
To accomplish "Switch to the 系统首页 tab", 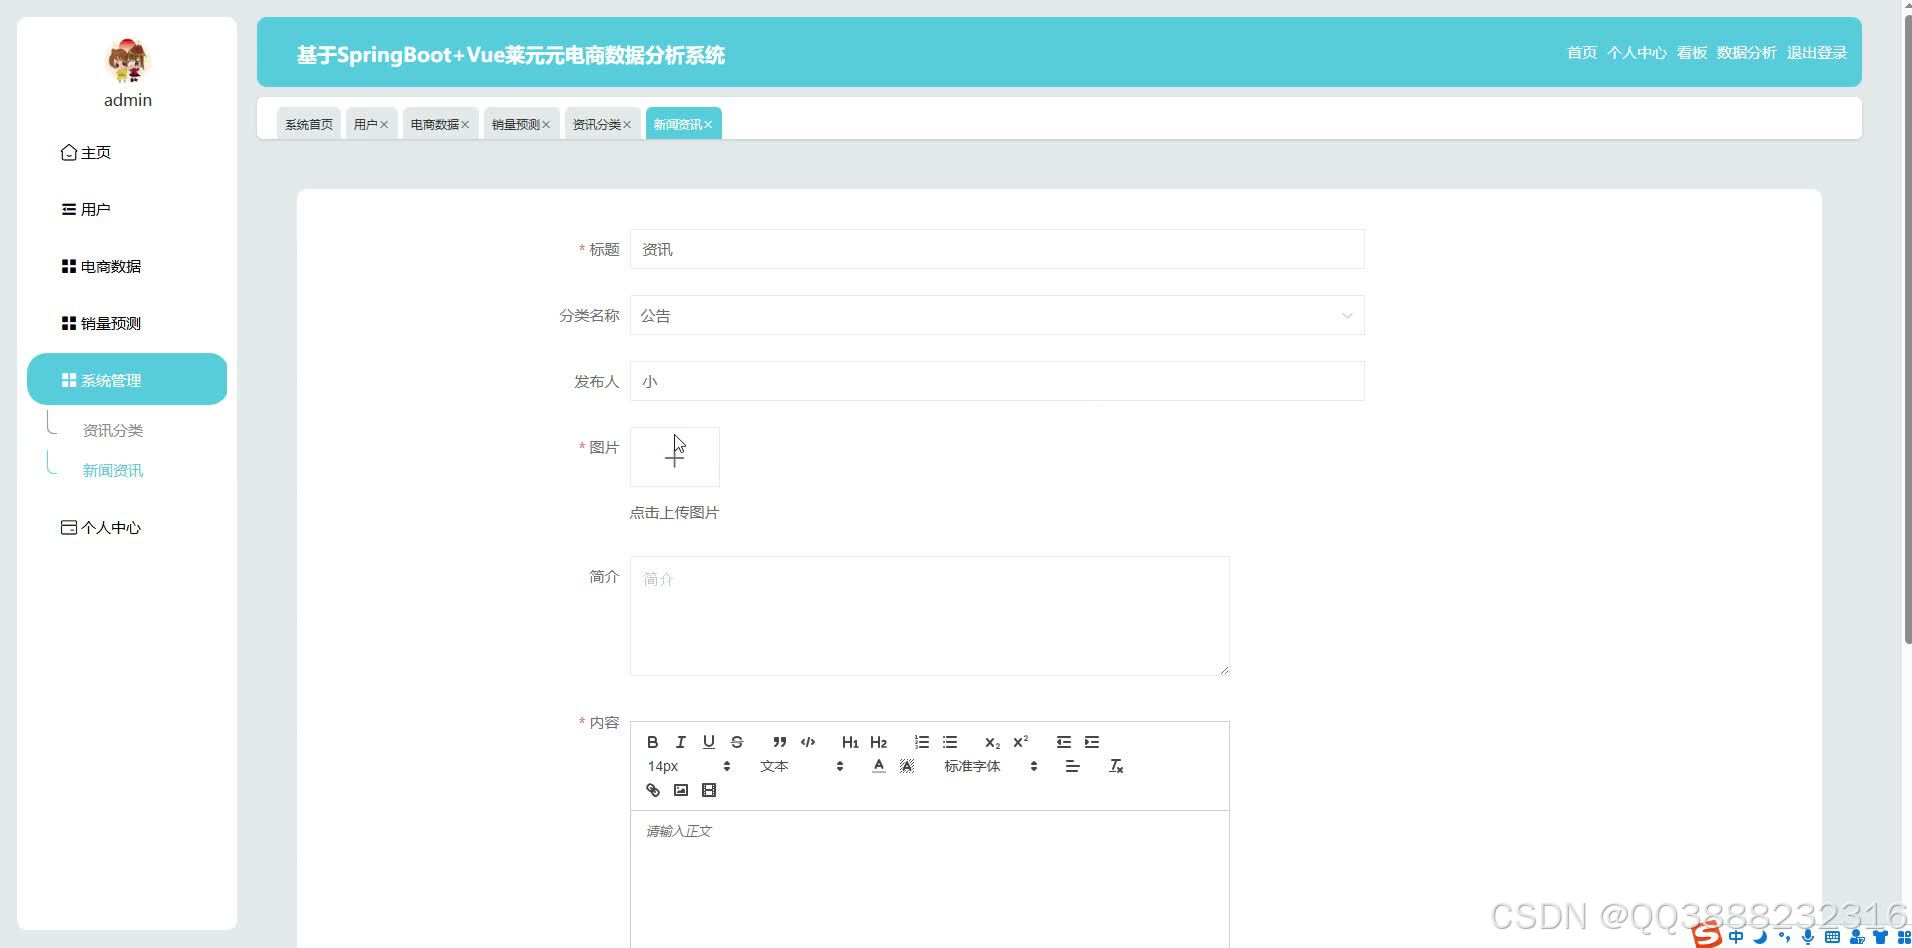I will pos(309,124).
